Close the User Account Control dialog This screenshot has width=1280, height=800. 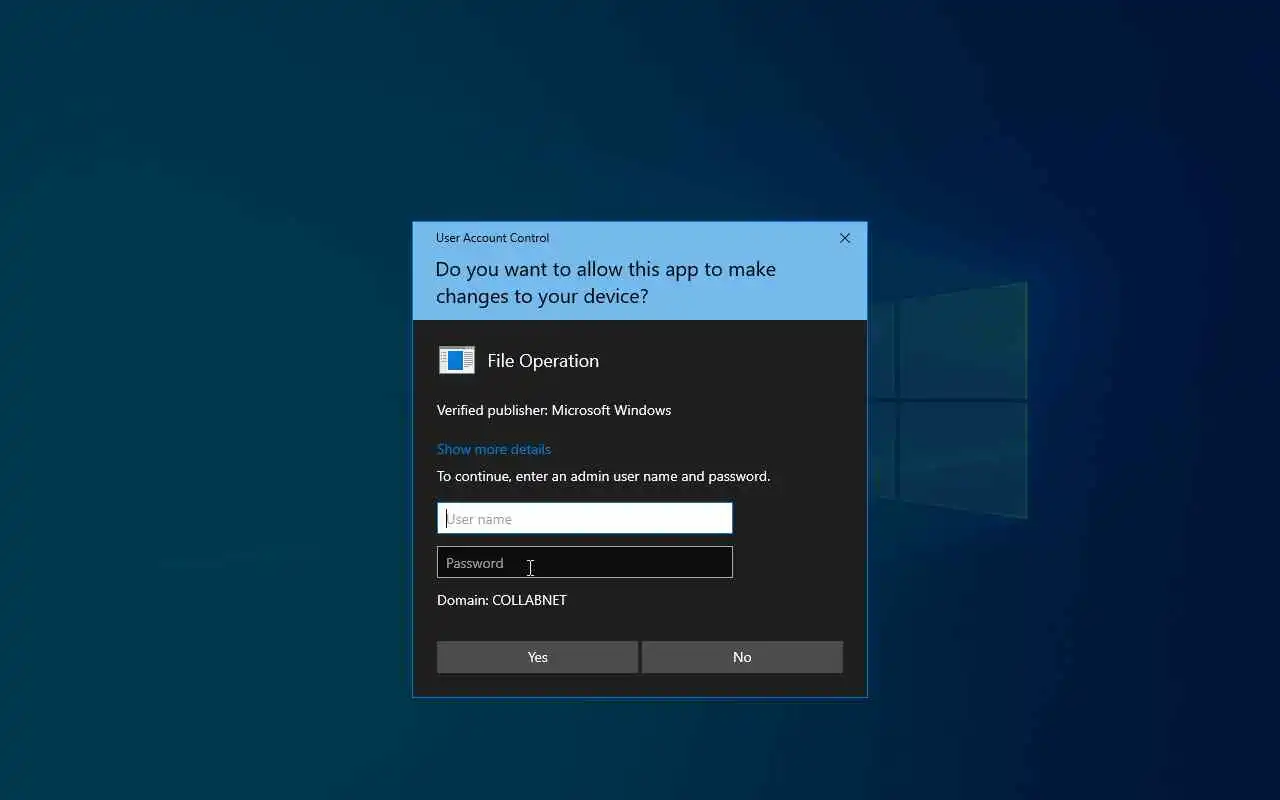tap(845, 238)
